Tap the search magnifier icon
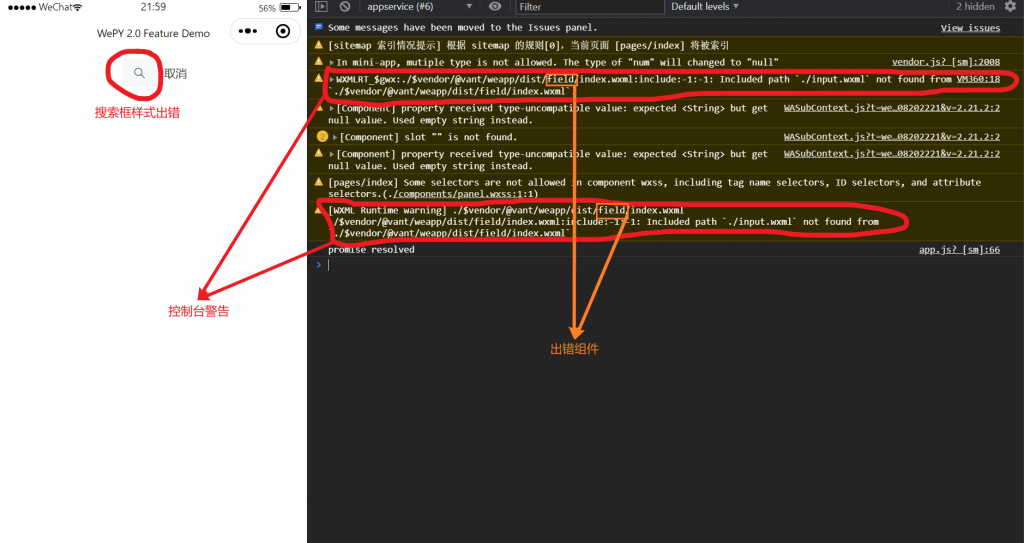 139,73
